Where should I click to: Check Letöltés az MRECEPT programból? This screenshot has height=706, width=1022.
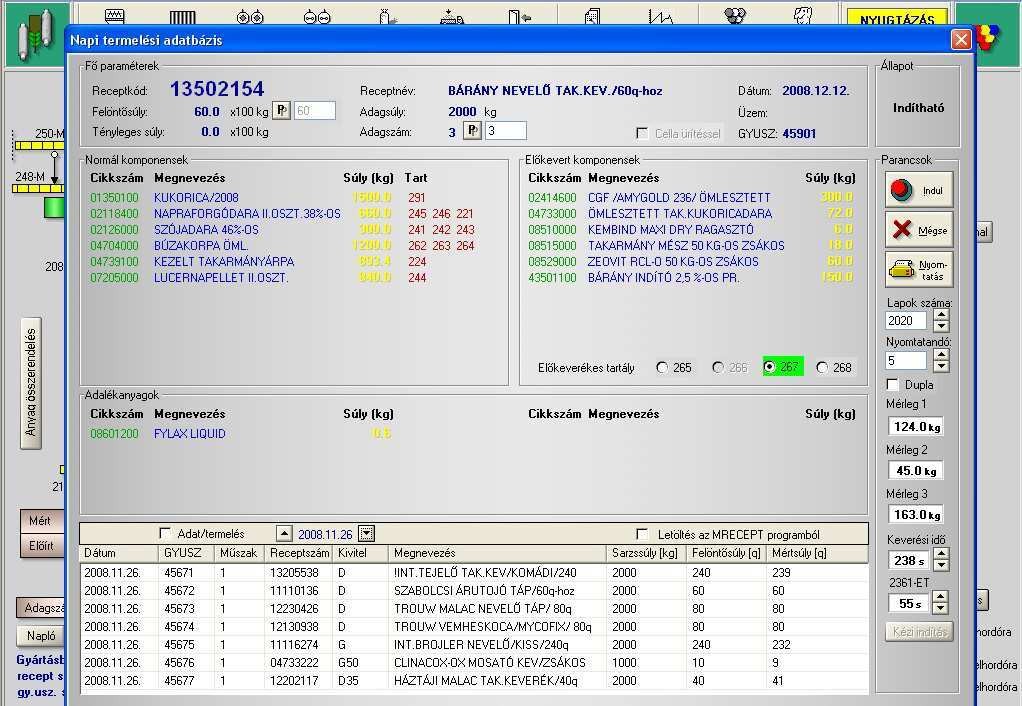[642, 534]
